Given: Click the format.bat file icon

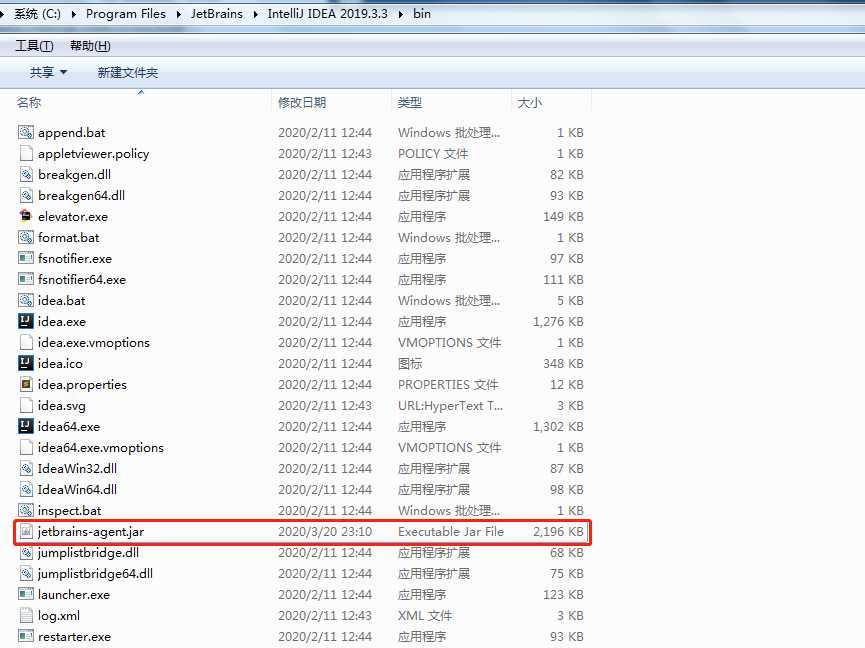Looking at the screenshot, I should click(26, 237).
